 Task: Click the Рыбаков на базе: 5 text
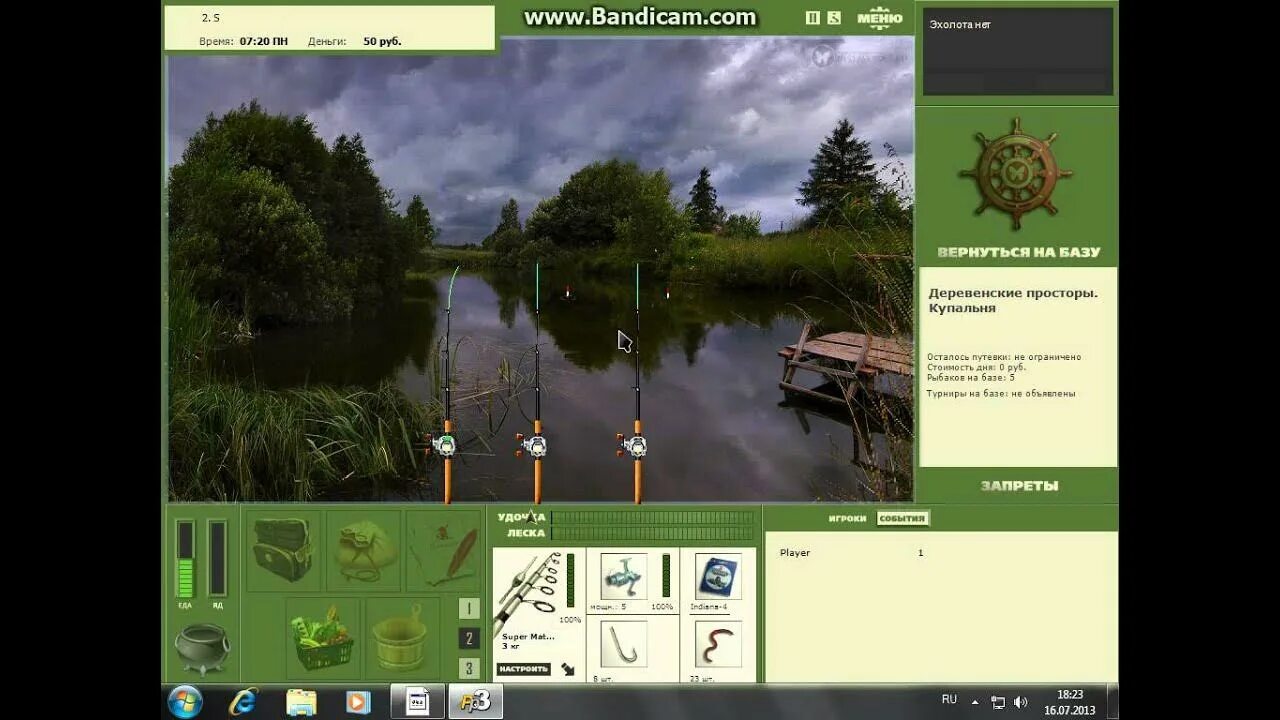[971, 378]
